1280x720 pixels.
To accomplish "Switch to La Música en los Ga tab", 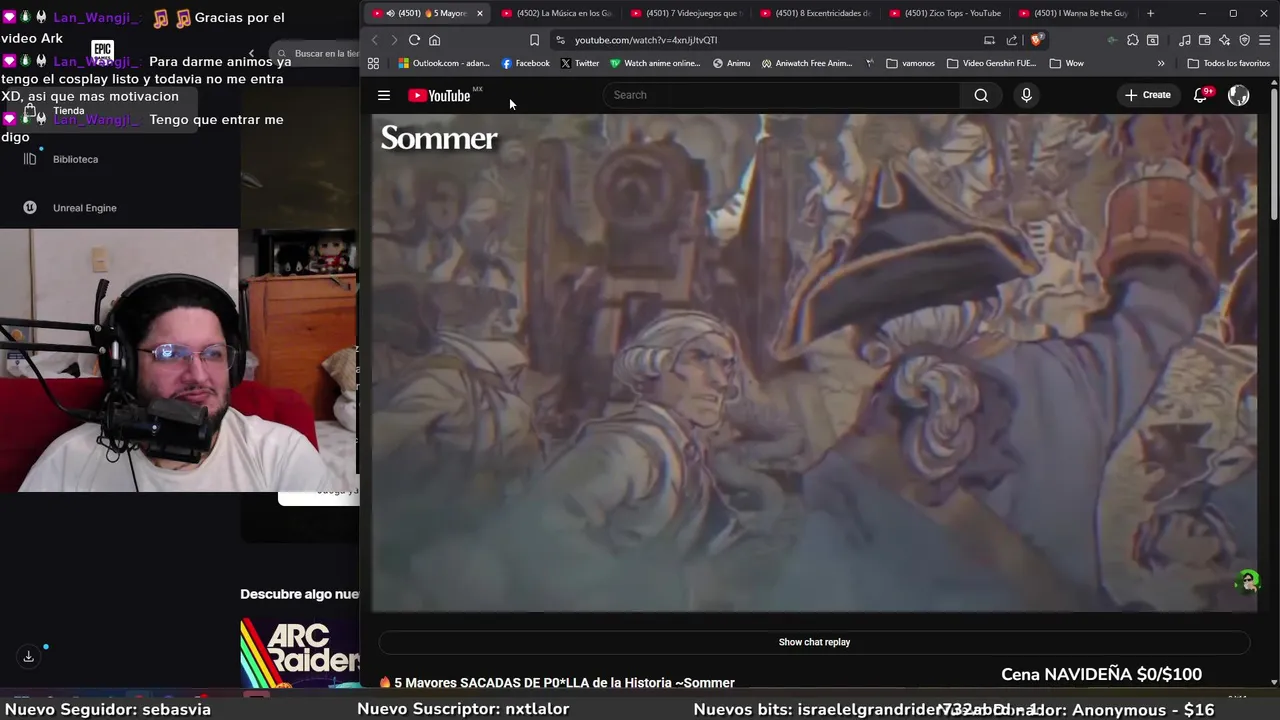I will 556,13.
